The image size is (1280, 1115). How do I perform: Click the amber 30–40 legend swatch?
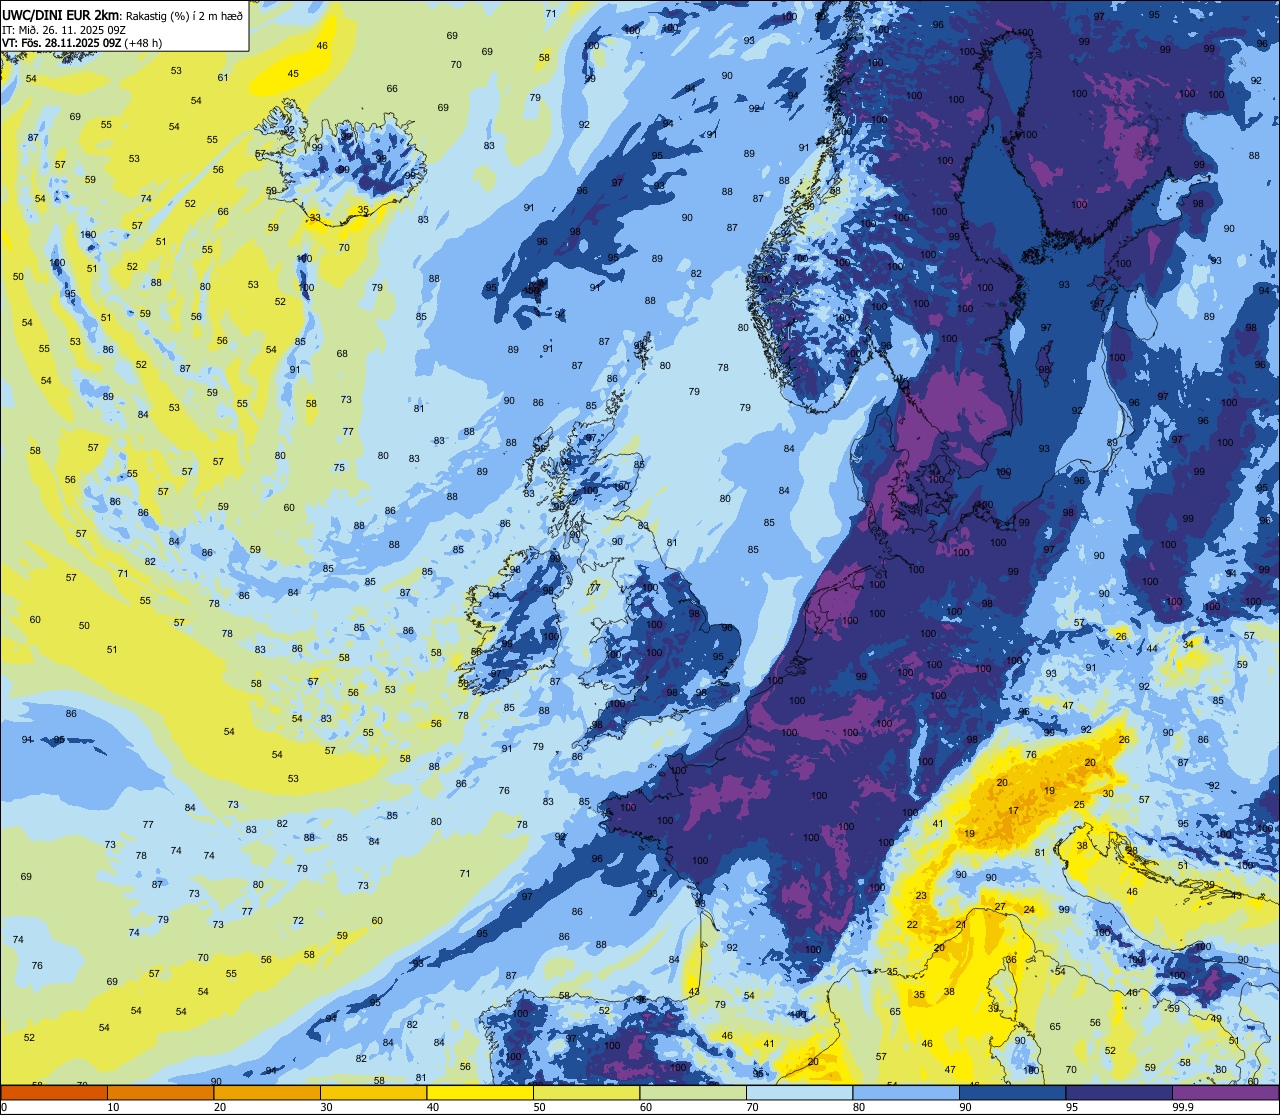(x=373, y=1092)
